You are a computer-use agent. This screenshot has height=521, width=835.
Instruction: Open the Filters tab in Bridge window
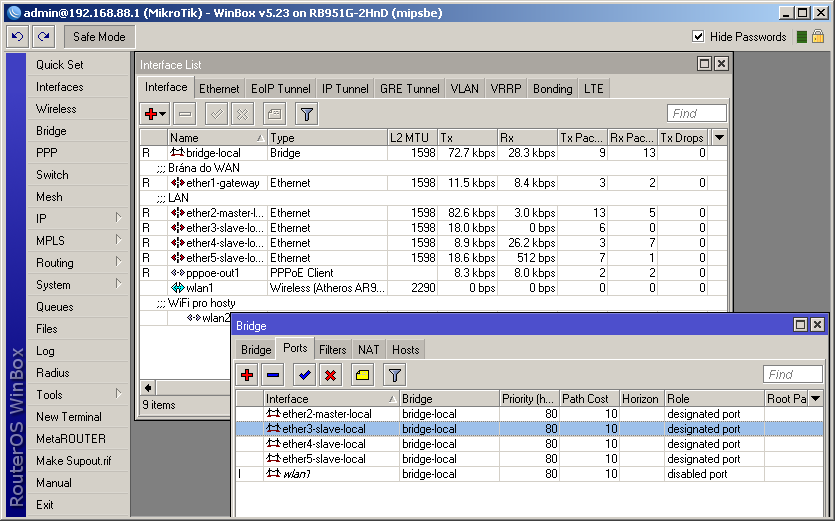(332, 349)
